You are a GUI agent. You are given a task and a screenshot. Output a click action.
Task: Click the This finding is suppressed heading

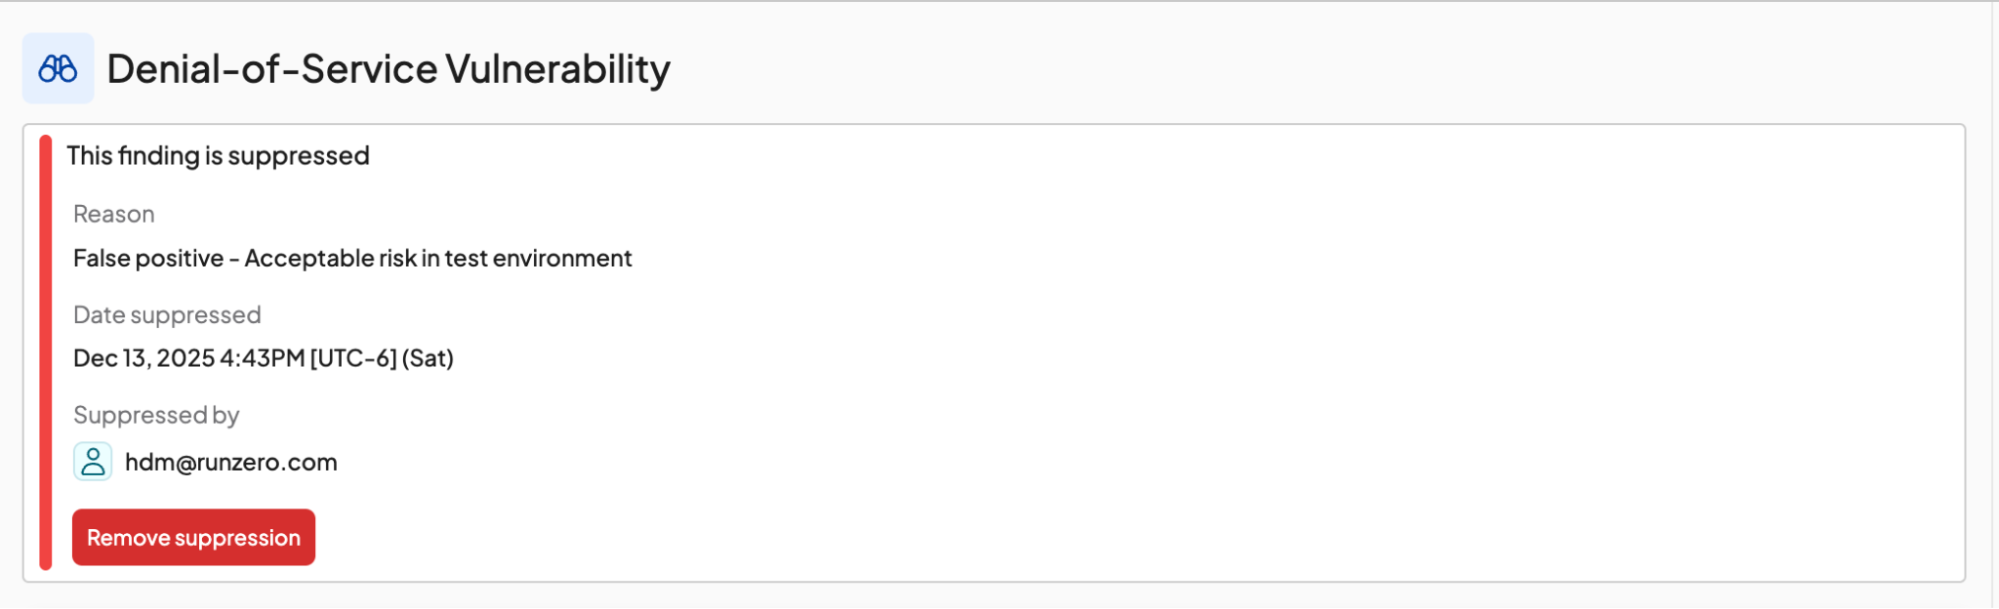218,156
